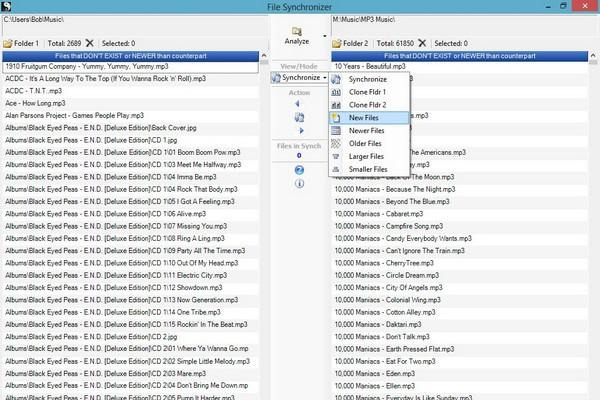Open the help question mark icon
The image size is (600, 400).
pyautogui.click(x=299, y=170)
